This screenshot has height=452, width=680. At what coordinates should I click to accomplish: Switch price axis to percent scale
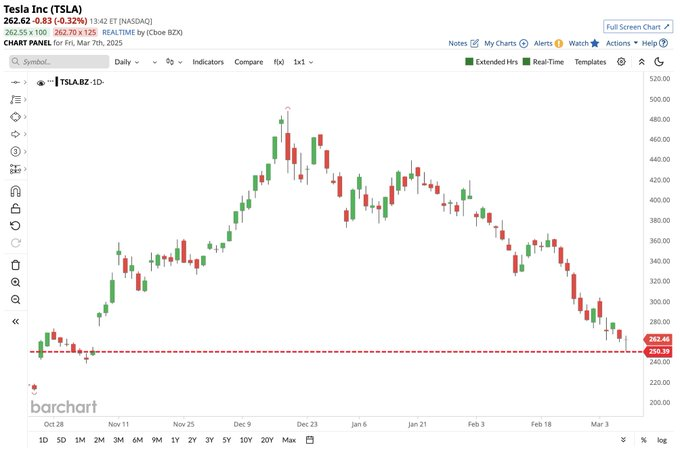(x=644, y=440)
